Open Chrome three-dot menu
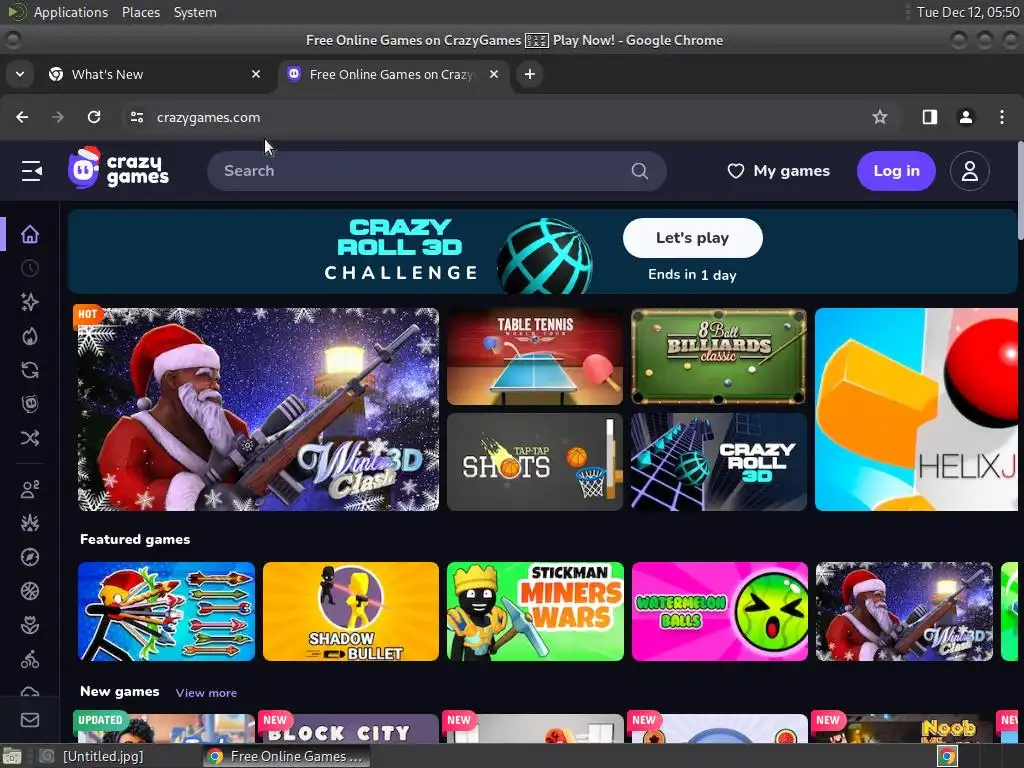This screenshot has height=768, width=1024. (1002, 117)
